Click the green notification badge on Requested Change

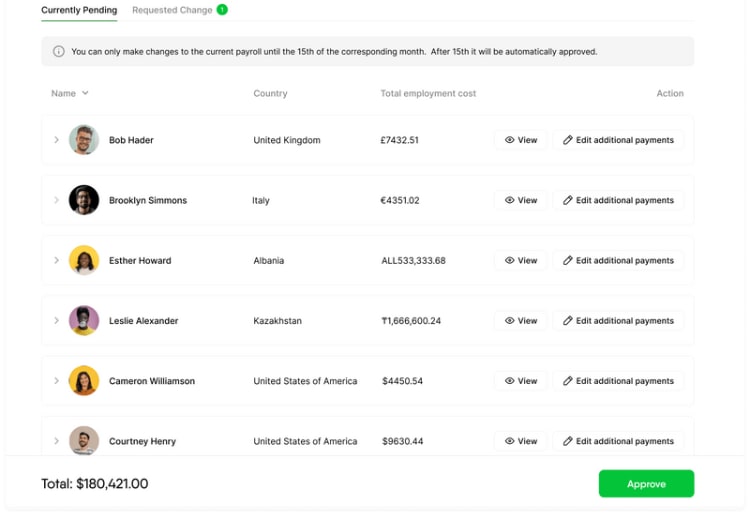pos(222,10)
